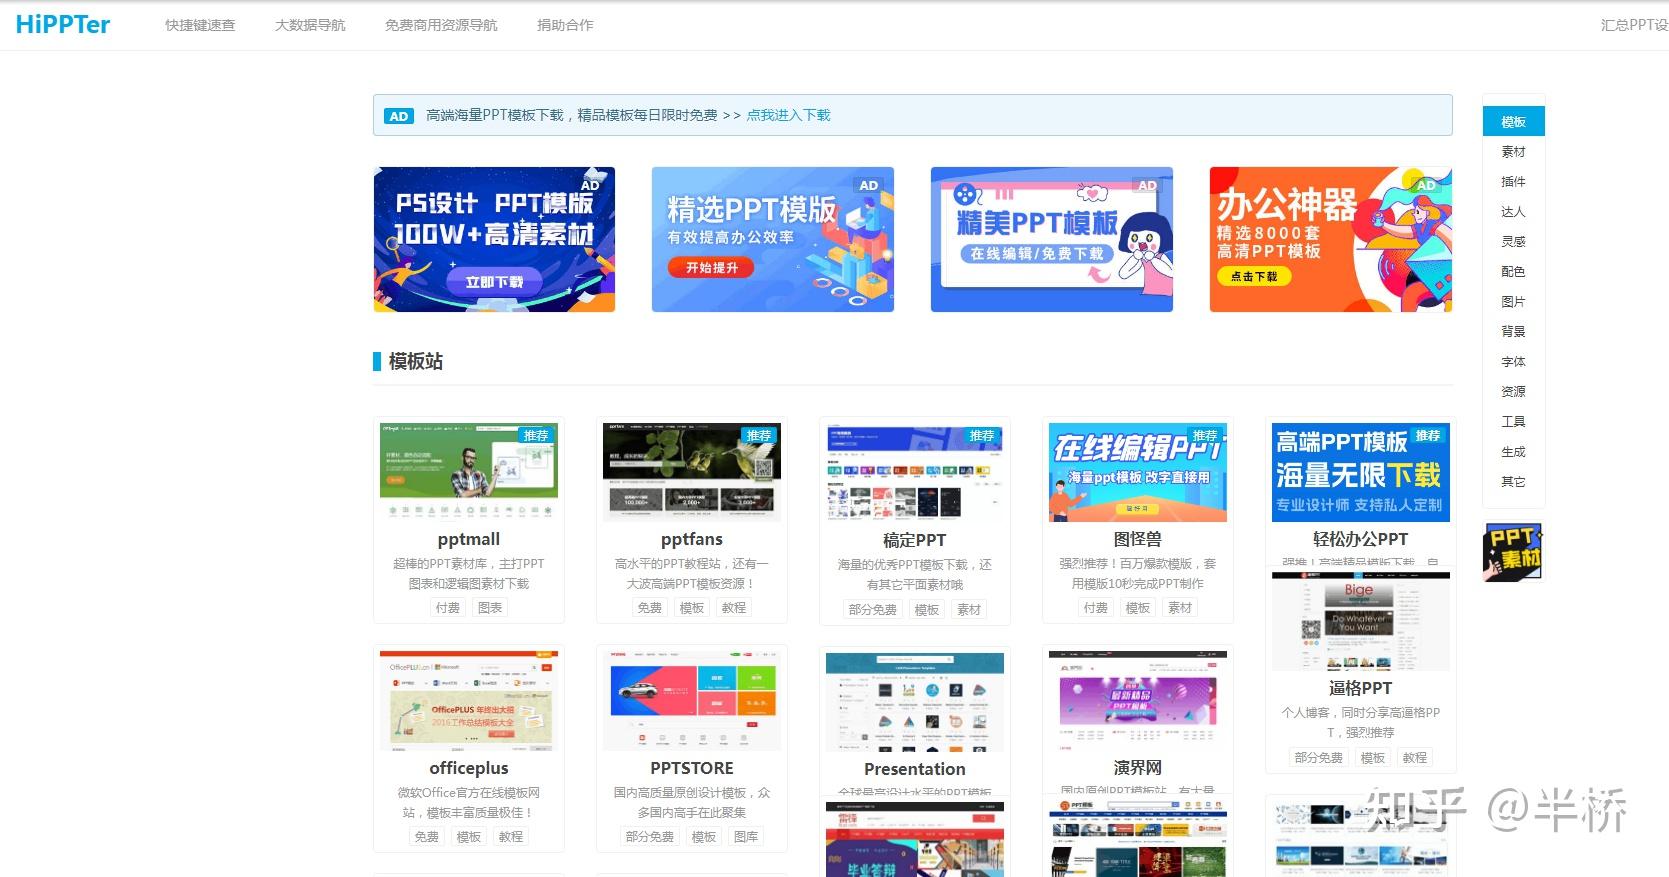Click the 图怪兽 card title

1138,539
